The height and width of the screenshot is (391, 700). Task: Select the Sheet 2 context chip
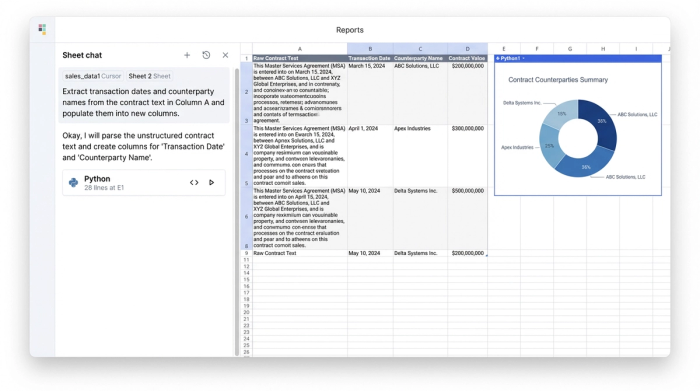150,76
